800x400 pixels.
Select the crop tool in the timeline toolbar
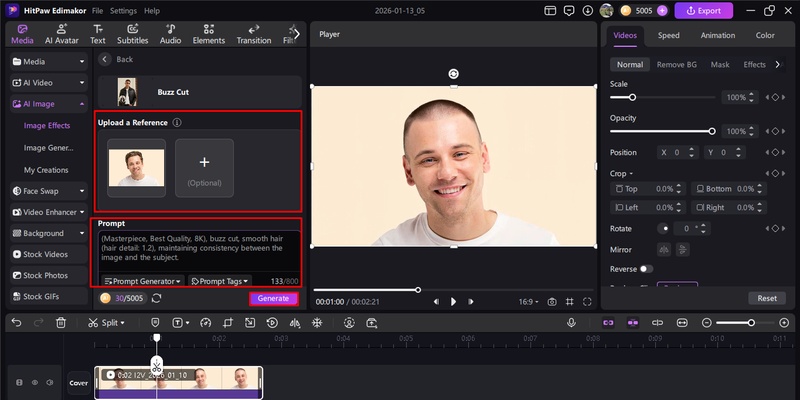pyautogui.click(x=228, y=322)
